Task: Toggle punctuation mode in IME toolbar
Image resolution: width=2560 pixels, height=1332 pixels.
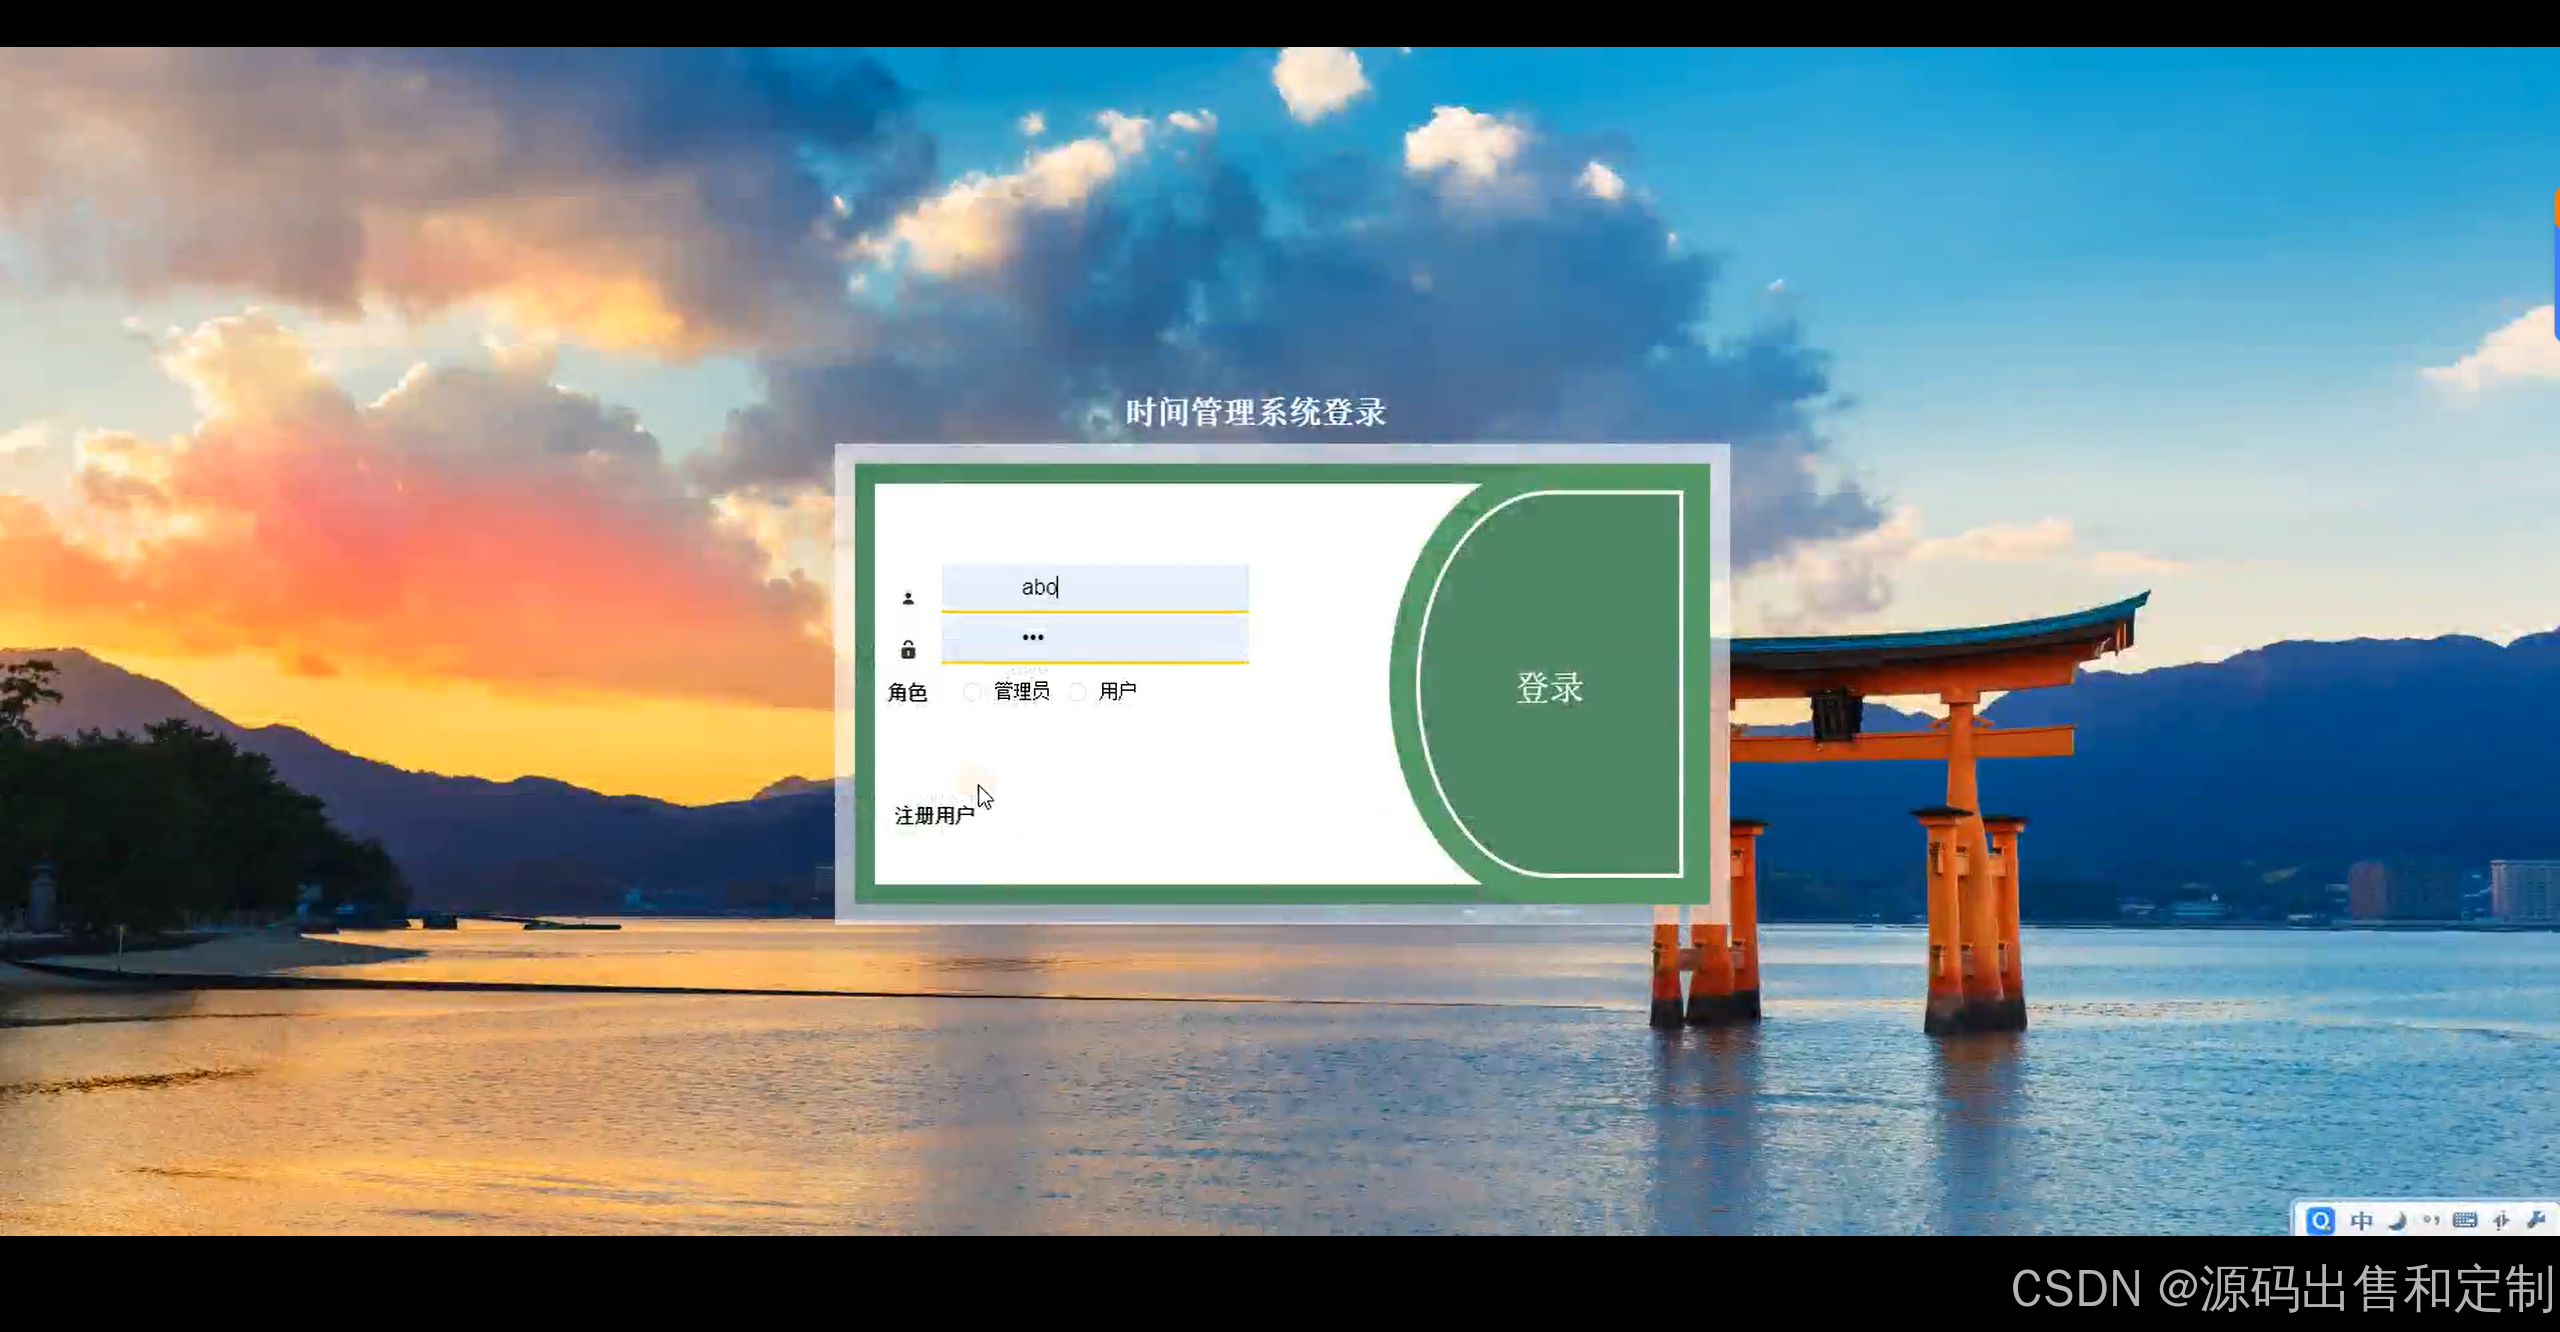Action: pos(2431,1220)
